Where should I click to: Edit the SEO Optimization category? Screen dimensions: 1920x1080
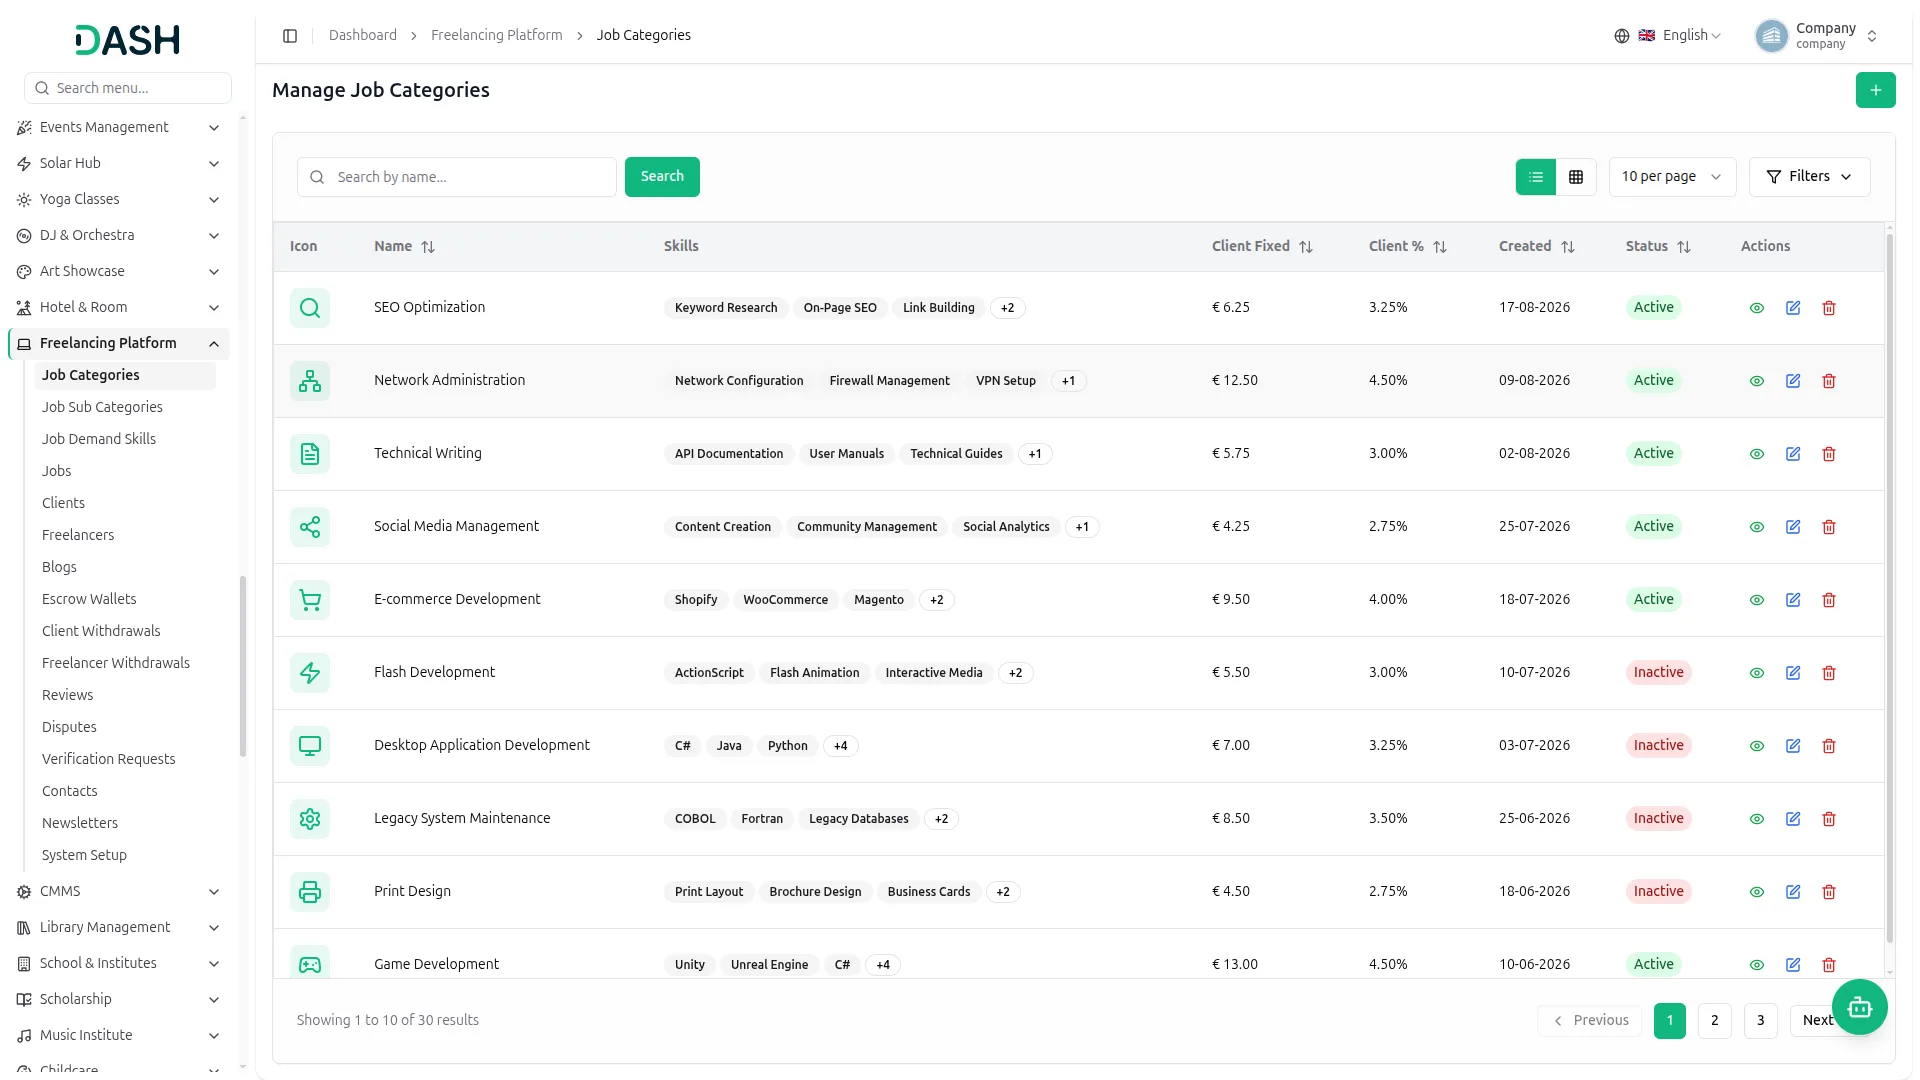click(x=1793, y=308)
